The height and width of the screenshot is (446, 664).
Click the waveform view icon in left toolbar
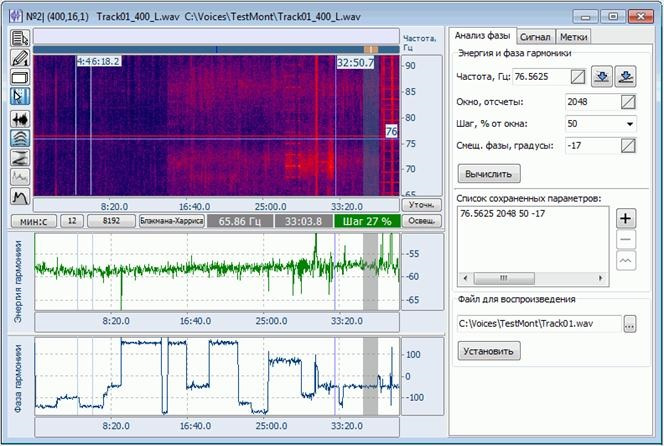tap(19, 116)
